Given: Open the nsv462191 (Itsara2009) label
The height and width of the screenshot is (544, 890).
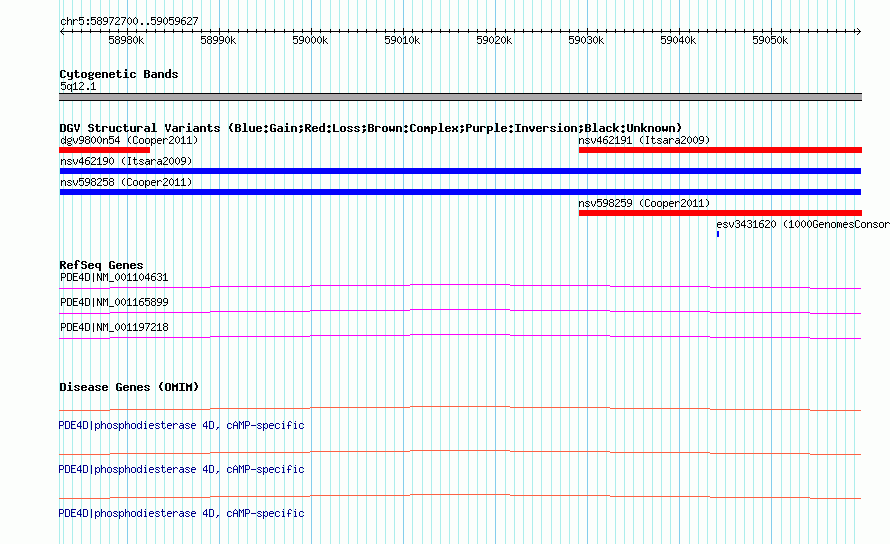Looking at the screenshot, I should (x=644, y=140).
